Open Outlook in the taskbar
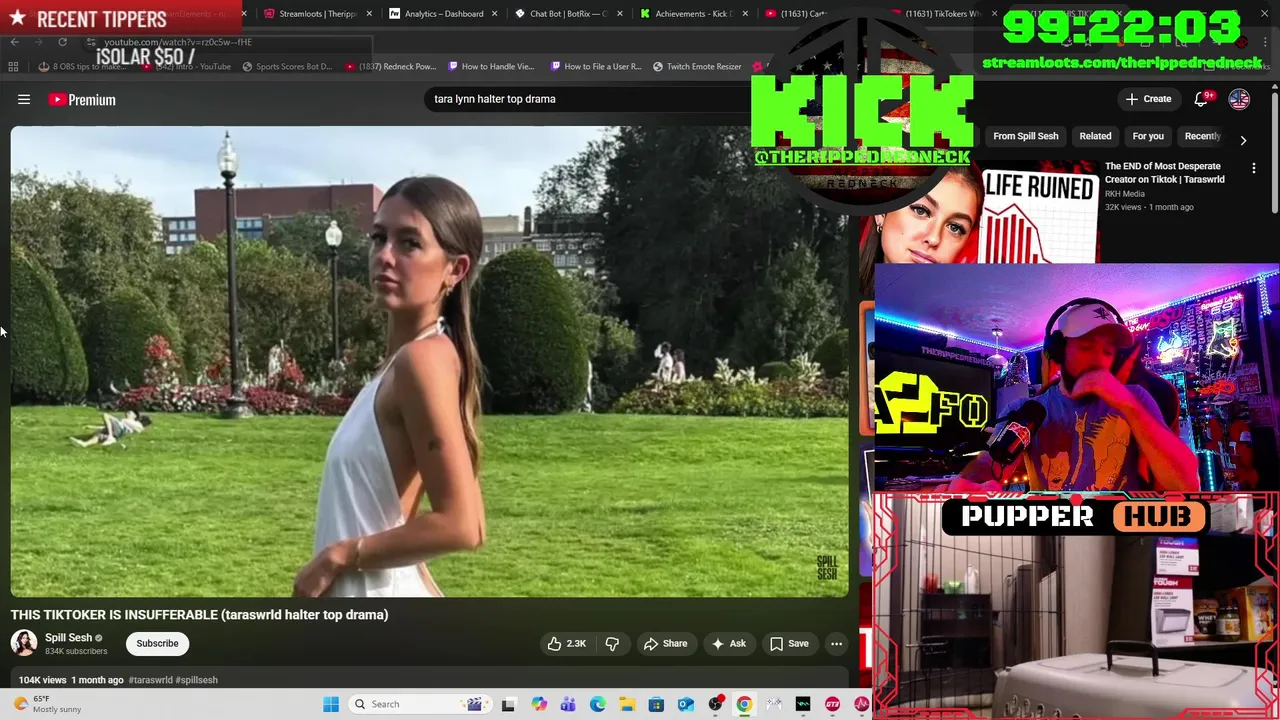1280x720 pixels. [x=686, y=704]
